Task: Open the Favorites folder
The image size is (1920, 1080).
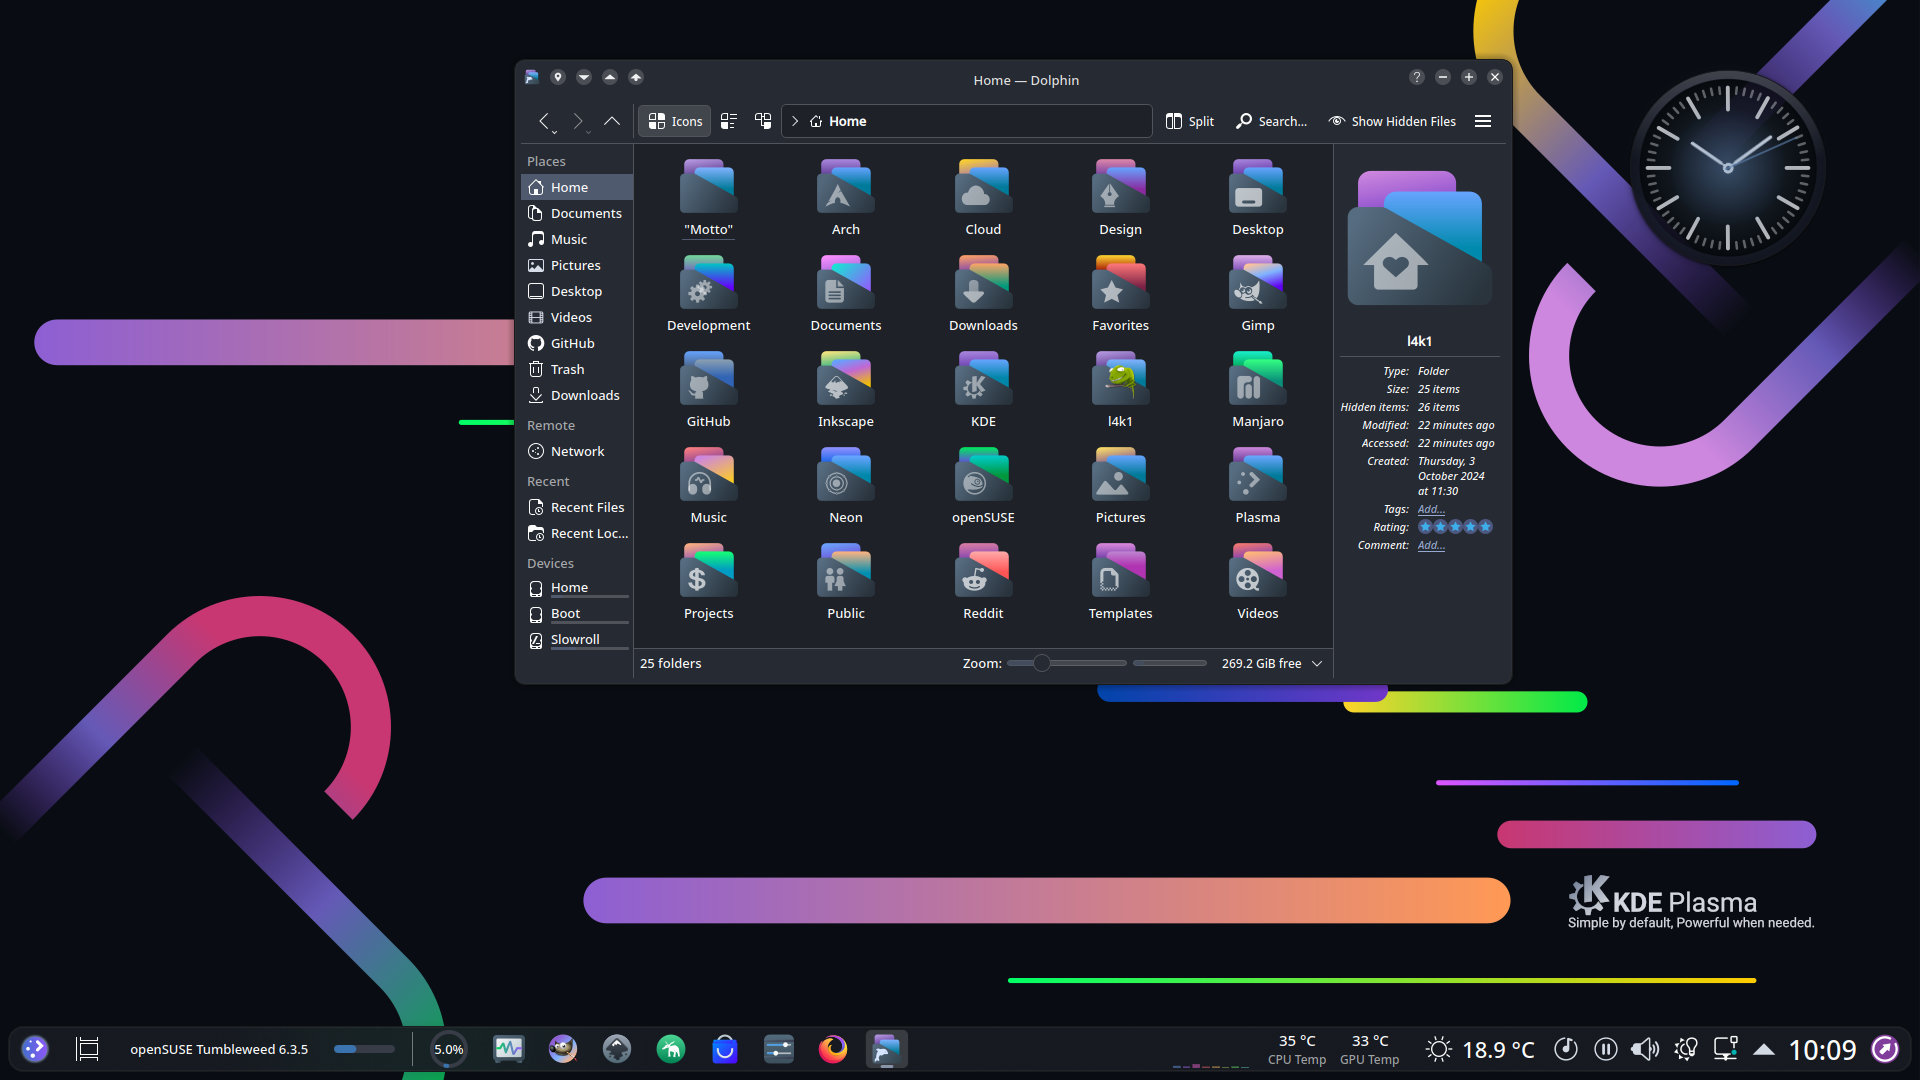Action: [1120, 294]
